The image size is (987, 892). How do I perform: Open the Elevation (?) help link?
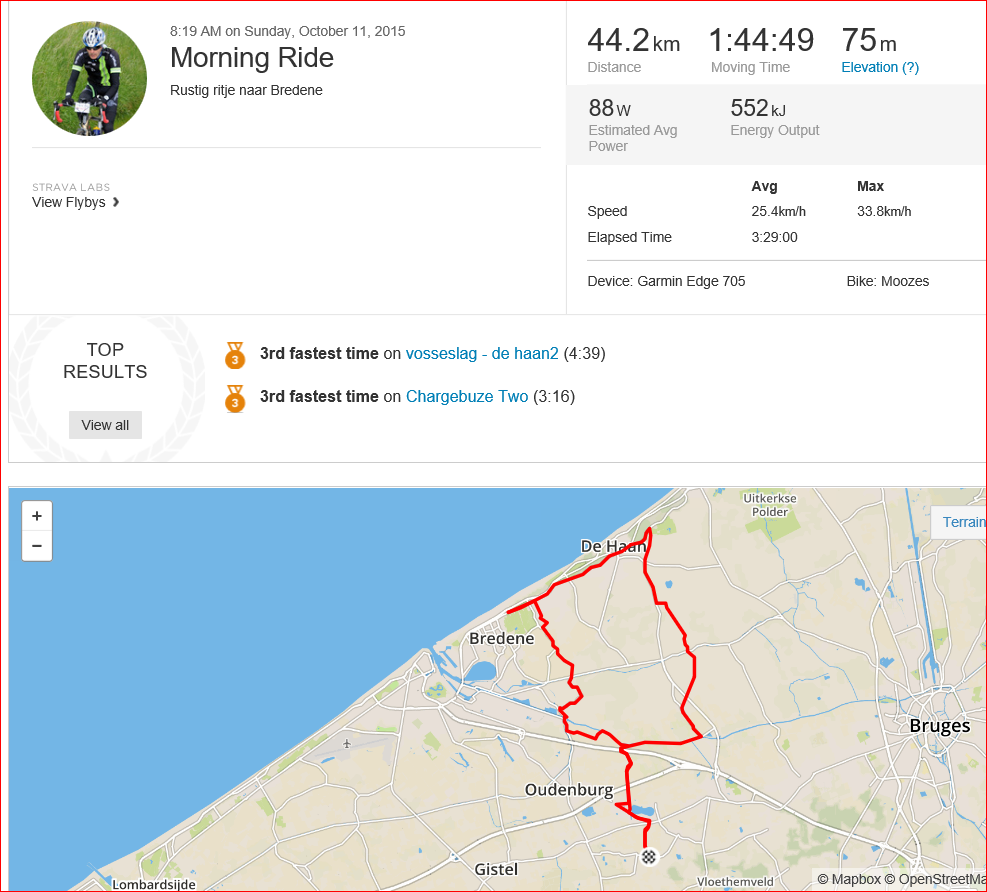point(880,67)
